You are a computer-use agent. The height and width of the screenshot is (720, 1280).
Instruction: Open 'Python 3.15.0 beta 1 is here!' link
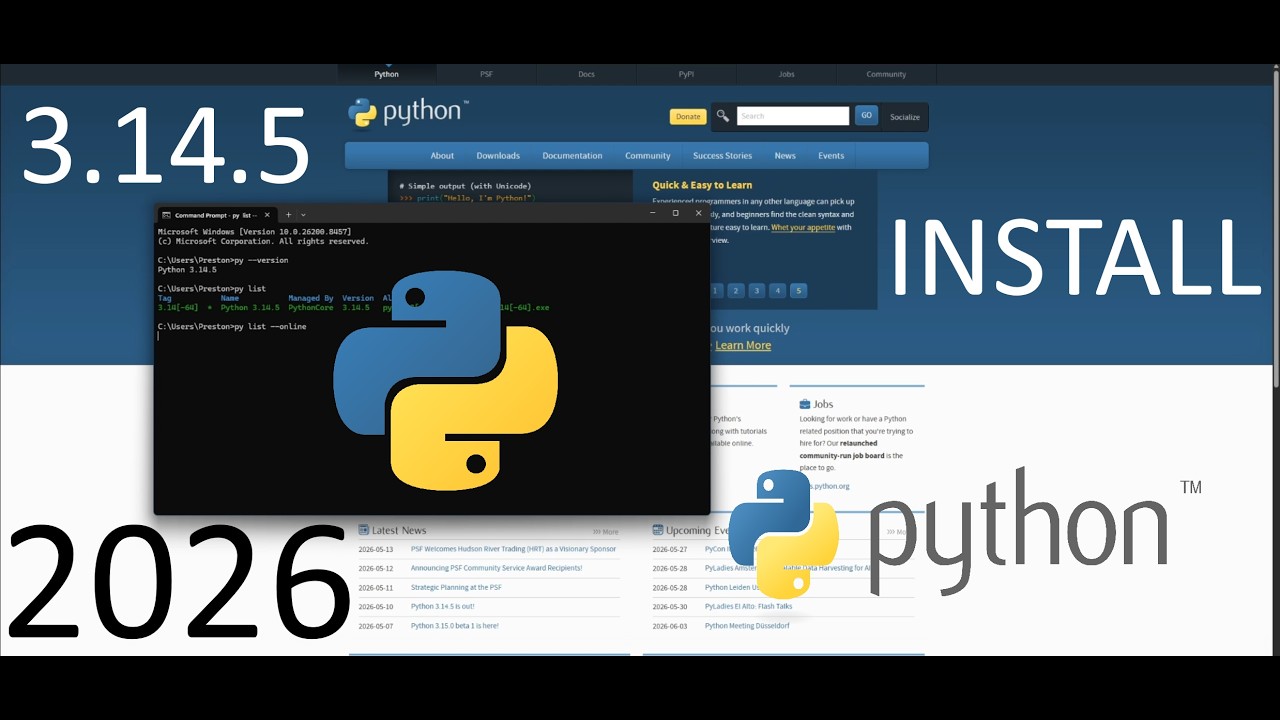point(455,626)
